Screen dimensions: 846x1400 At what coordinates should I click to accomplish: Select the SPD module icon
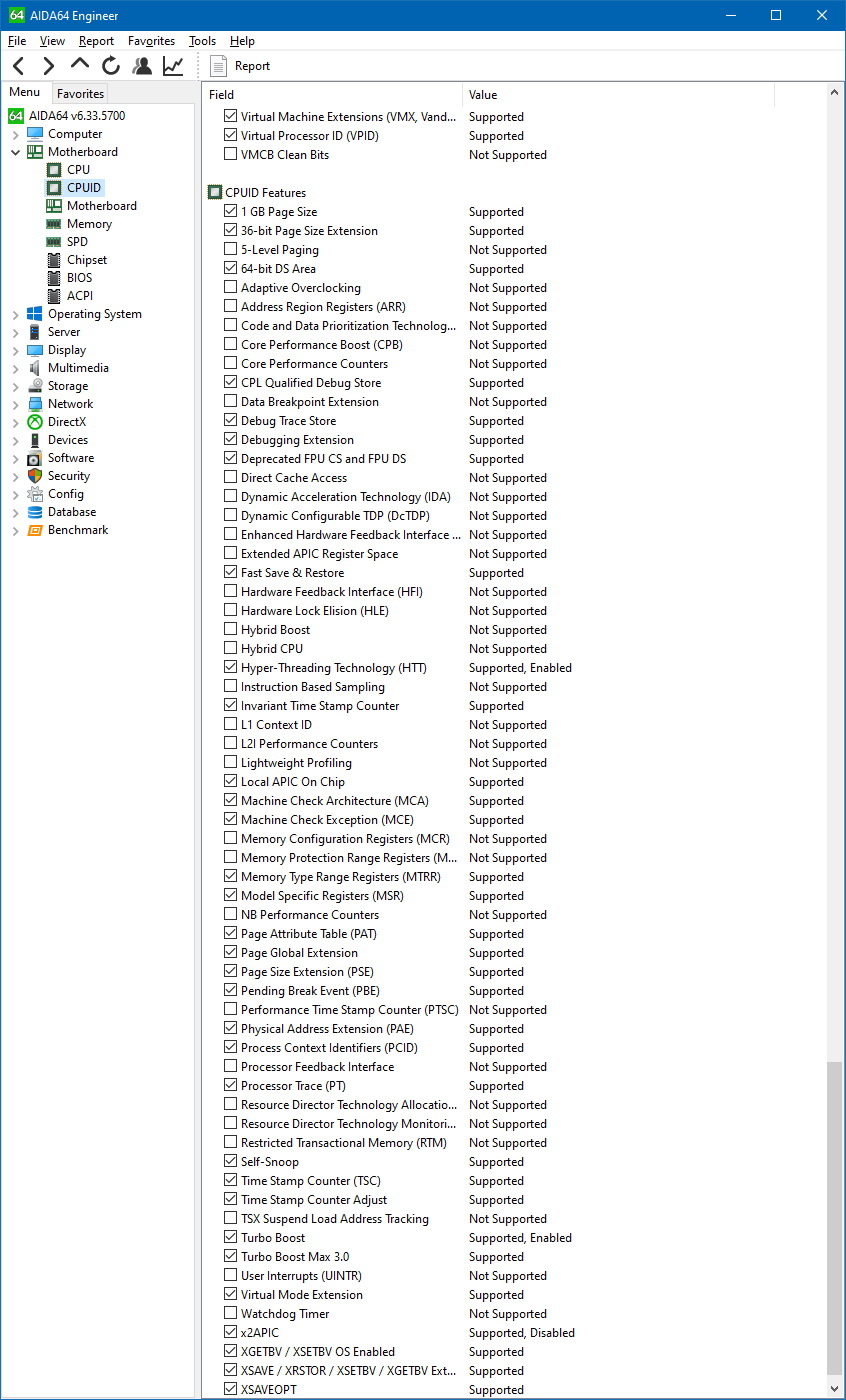coord(54,242)
